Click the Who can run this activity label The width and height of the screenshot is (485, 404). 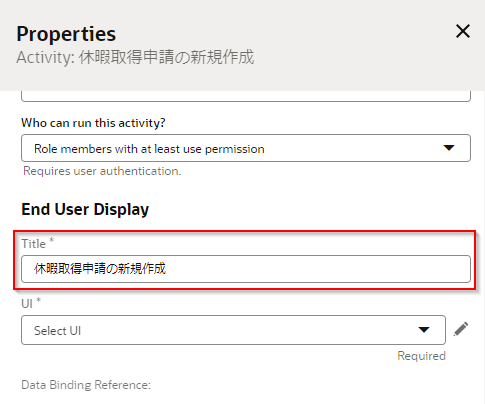point(93,123)
